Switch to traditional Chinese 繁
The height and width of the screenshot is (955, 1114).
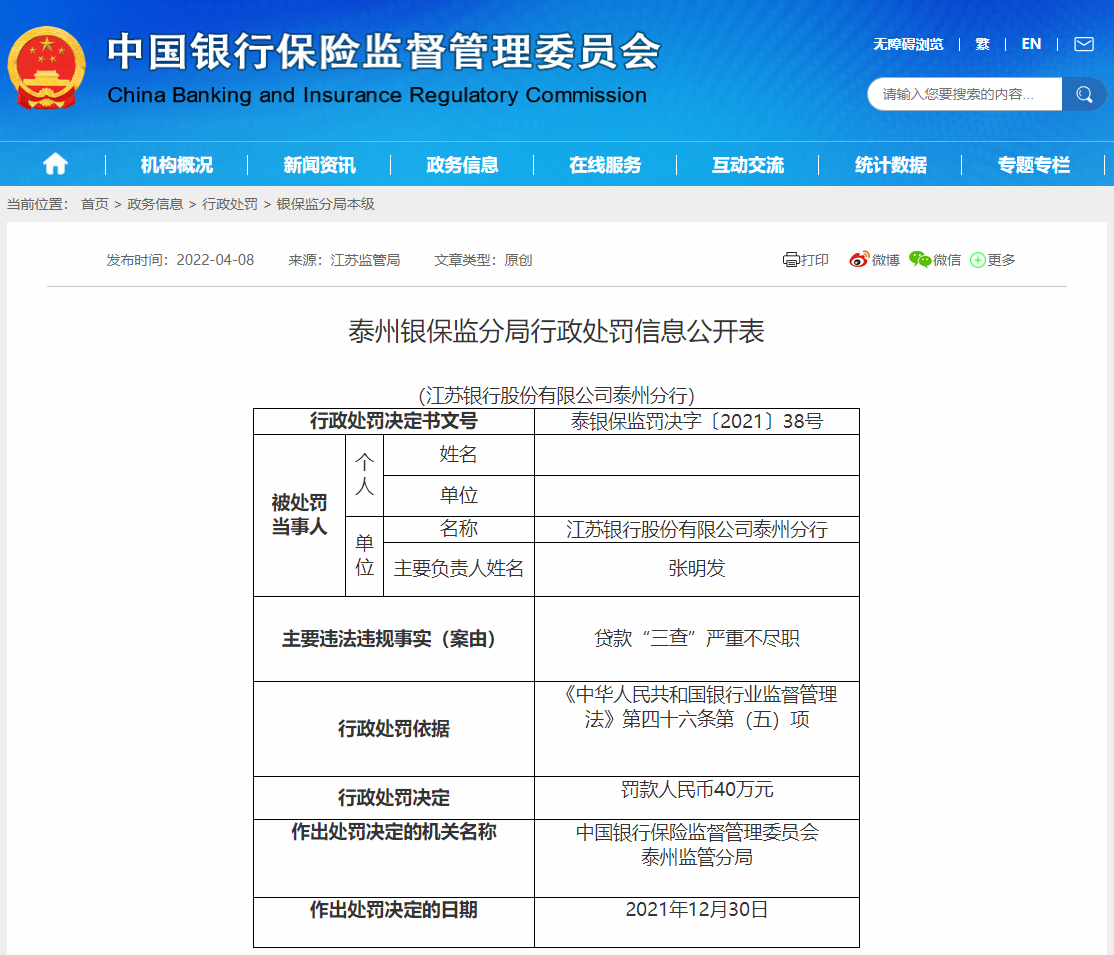(983, 44)
